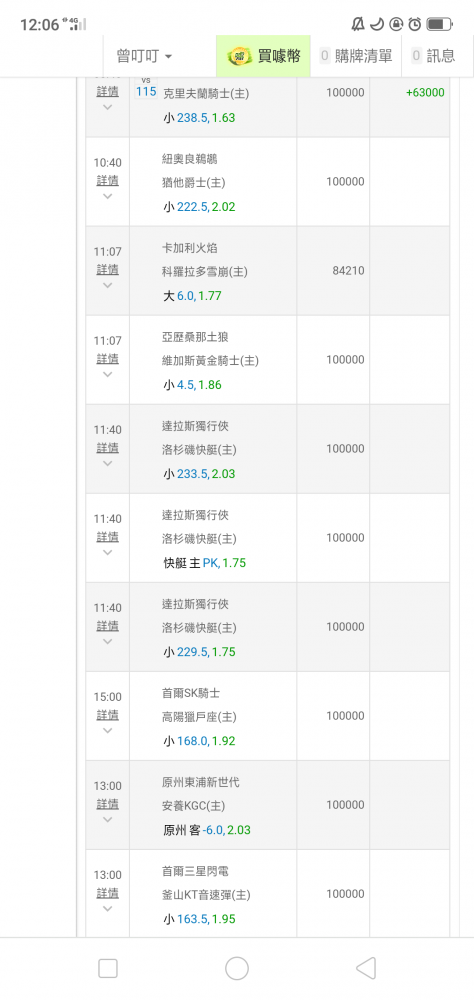
Task: Open 詳情 link for 首爾三星閃電 game
Action: point(107,893)
